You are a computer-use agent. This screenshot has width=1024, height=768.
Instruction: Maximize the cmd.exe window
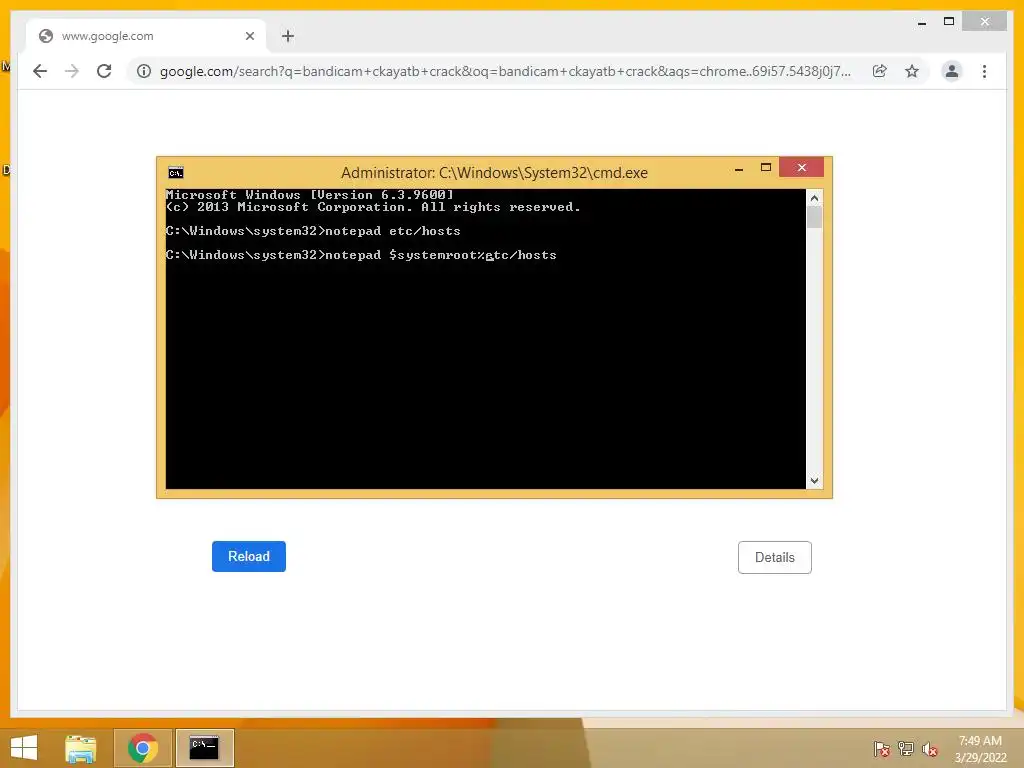[x=766, y=168]
